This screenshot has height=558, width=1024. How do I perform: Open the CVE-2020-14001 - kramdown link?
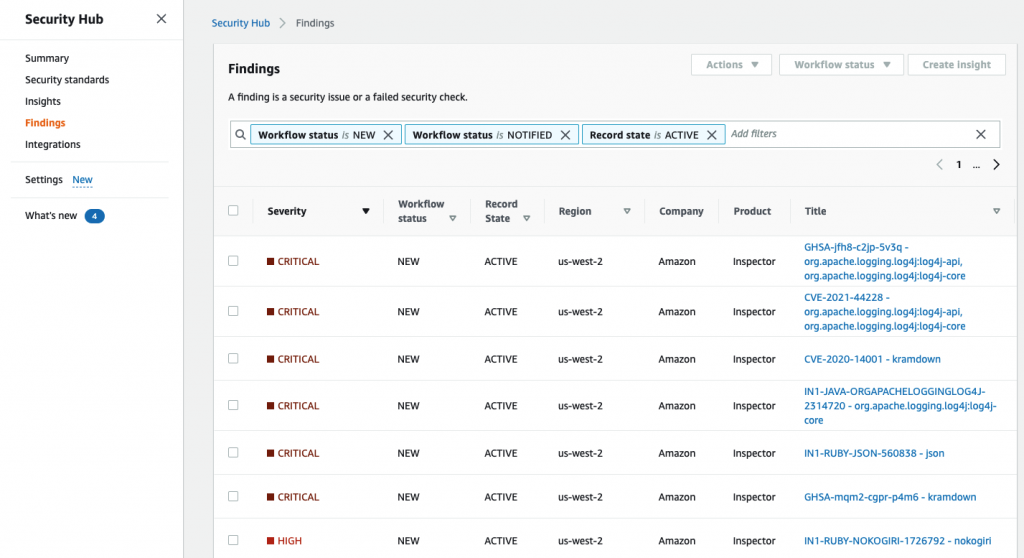pyautogui.click(x=872, y=359)
